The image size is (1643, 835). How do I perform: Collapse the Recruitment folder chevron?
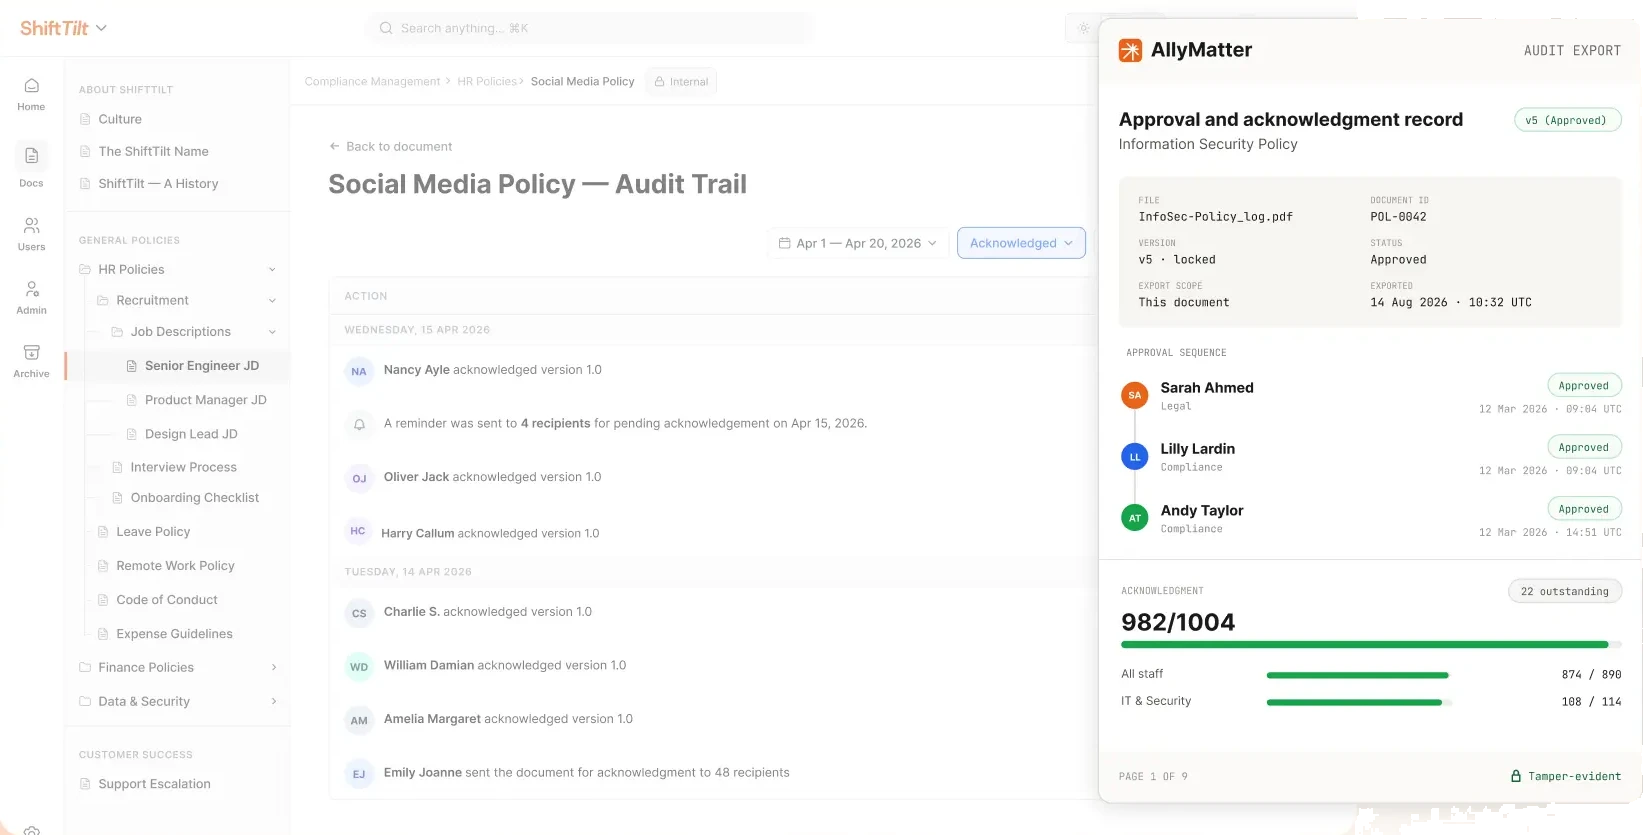272,301
